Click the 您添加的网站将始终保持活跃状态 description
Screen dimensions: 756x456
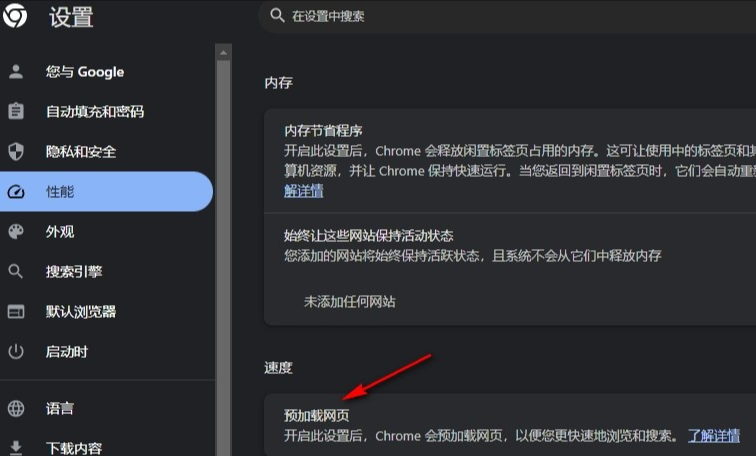point(472,255)
